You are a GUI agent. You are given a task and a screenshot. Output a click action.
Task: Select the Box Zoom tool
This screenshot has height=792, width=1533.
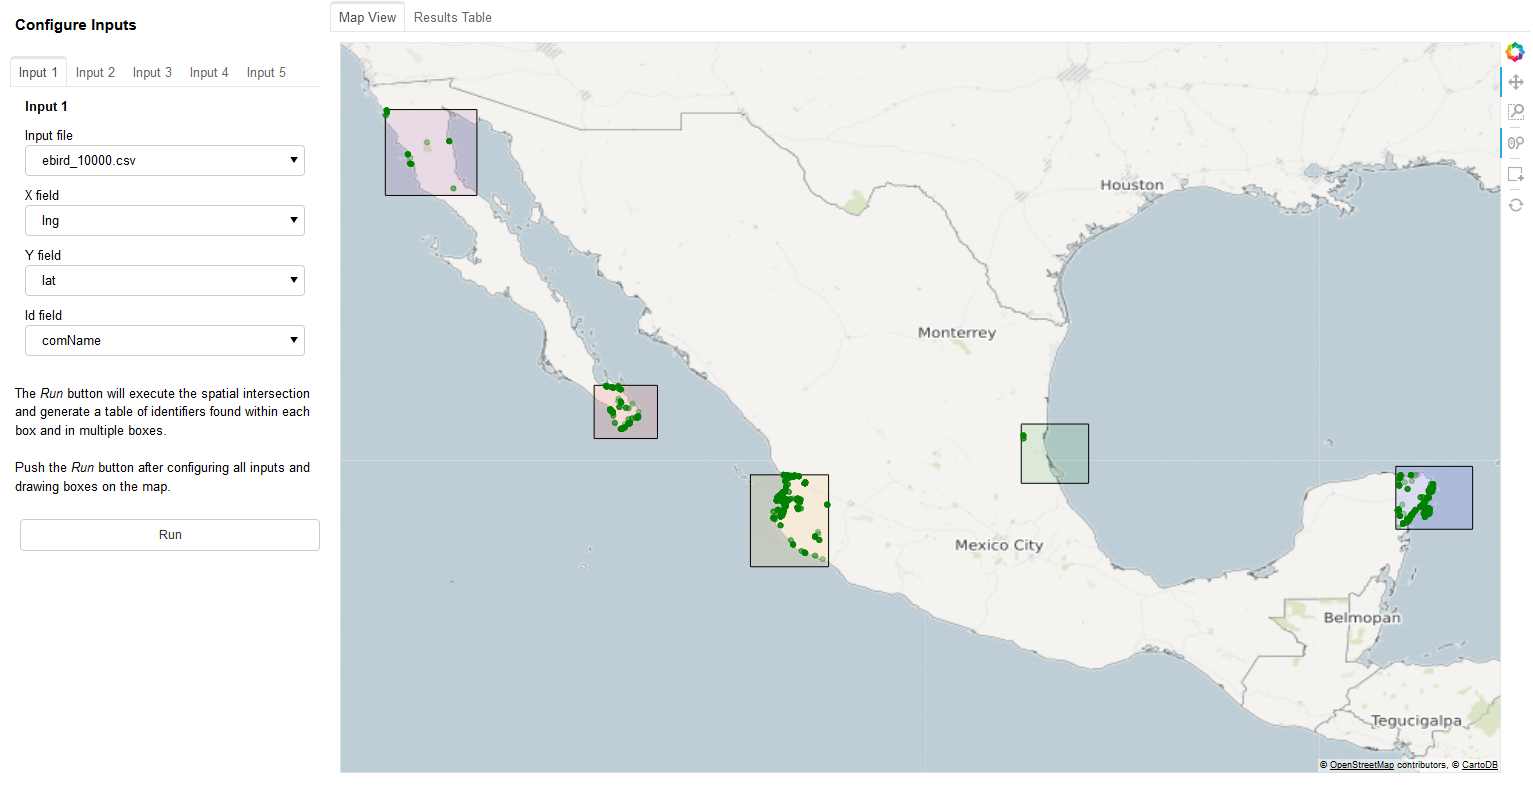tap(1516, 112)
